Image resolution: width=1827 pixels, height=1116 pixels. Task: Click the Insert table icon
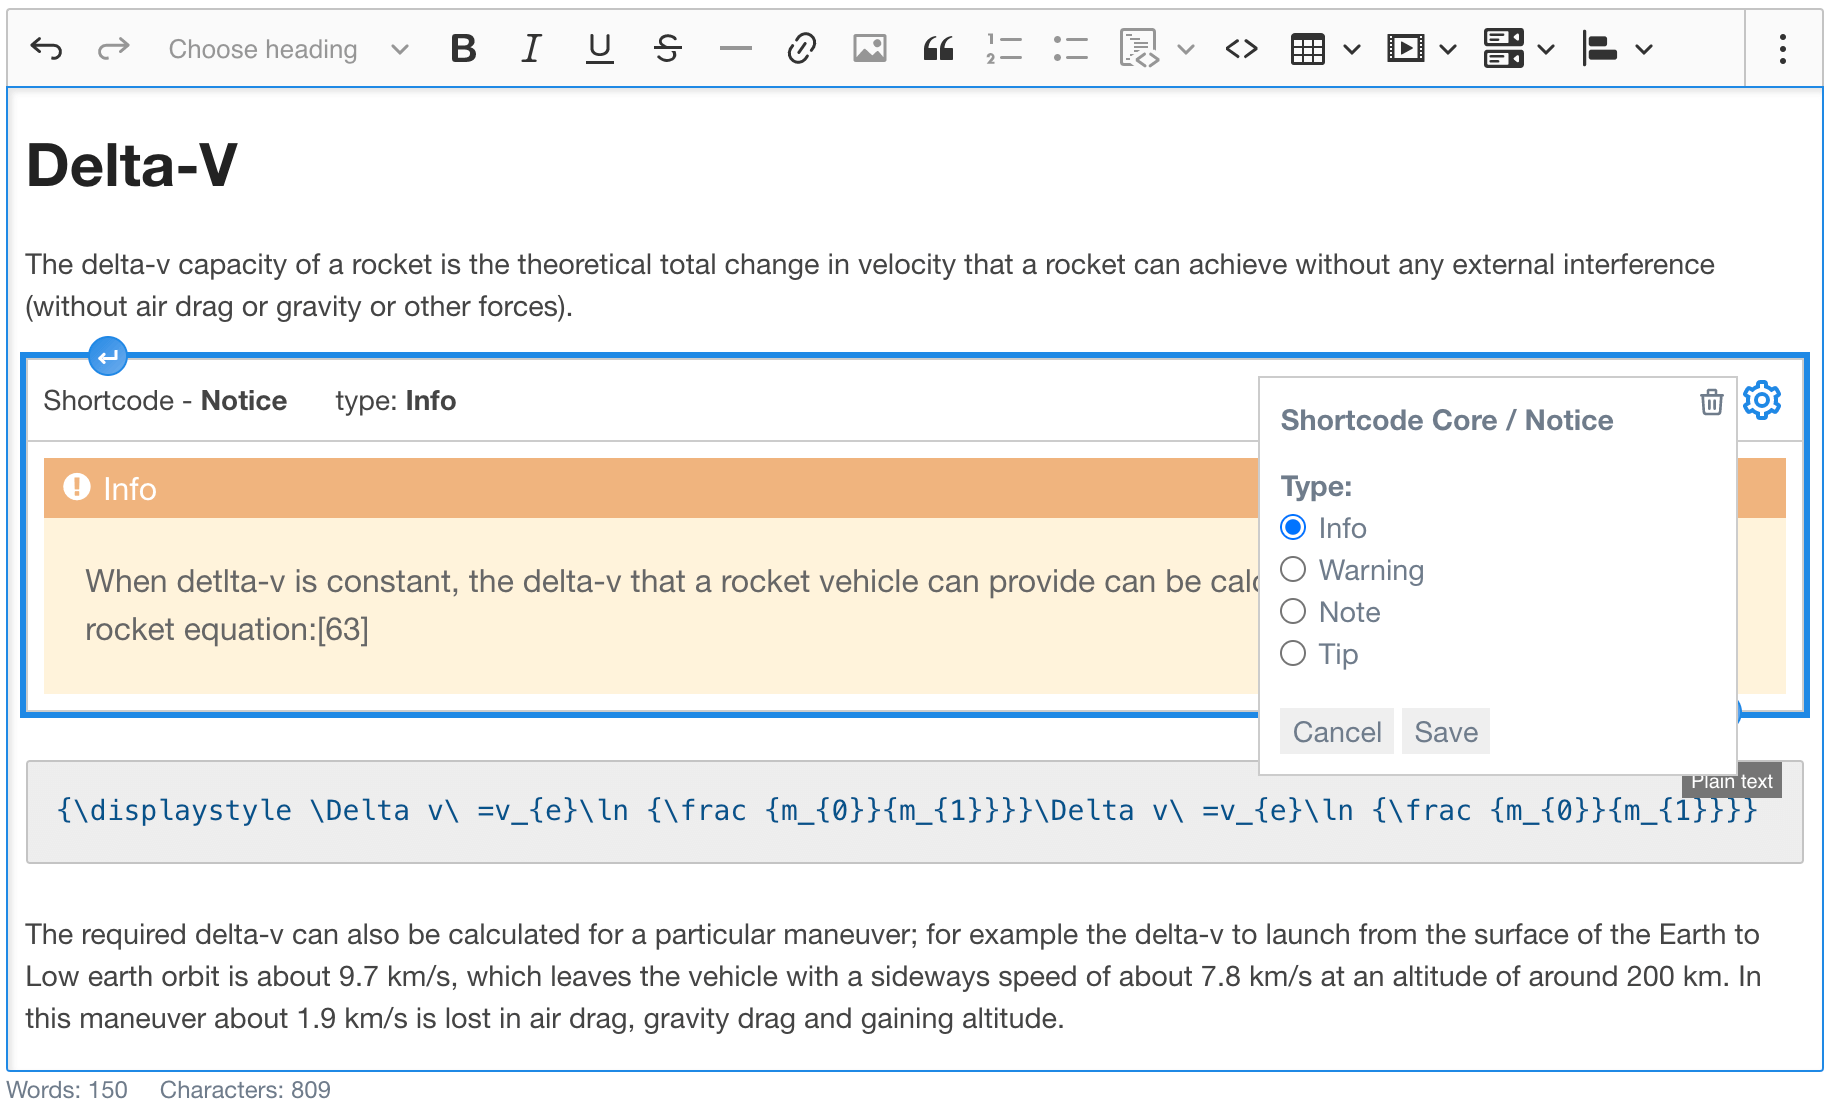point(1307,48)
